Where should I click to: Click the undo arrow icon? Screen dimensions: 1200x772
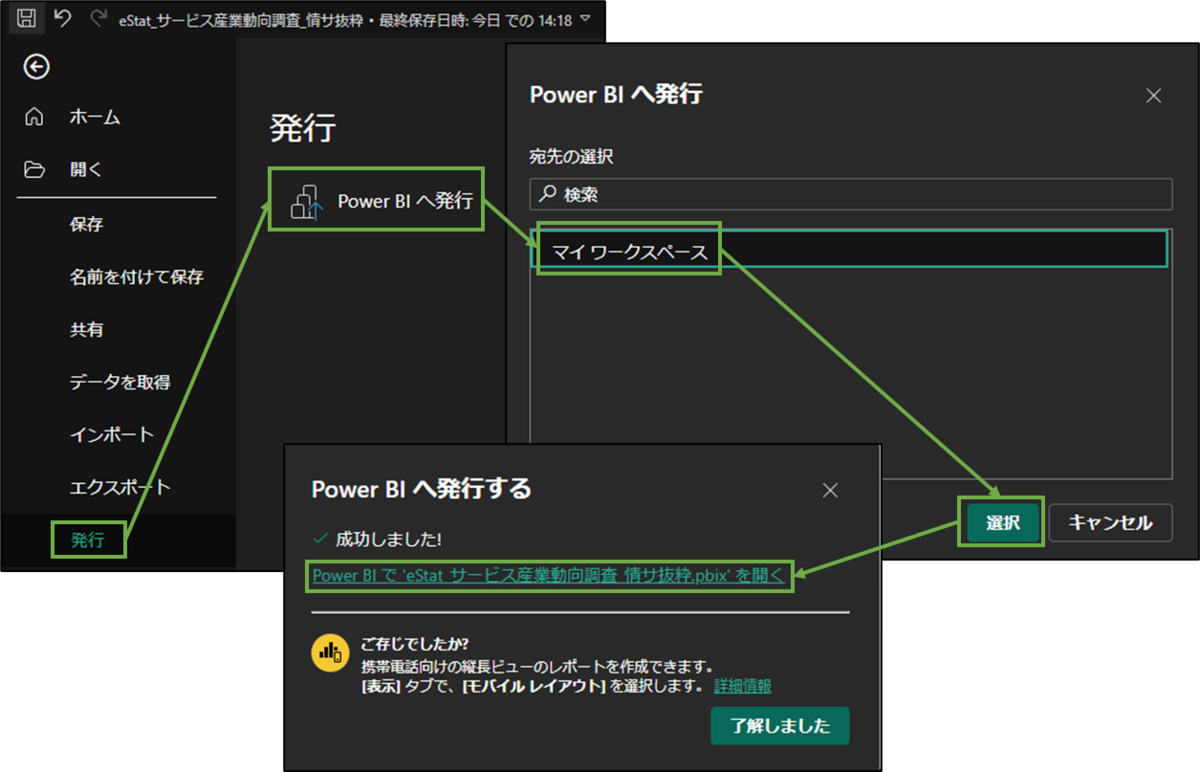(62, 18)
